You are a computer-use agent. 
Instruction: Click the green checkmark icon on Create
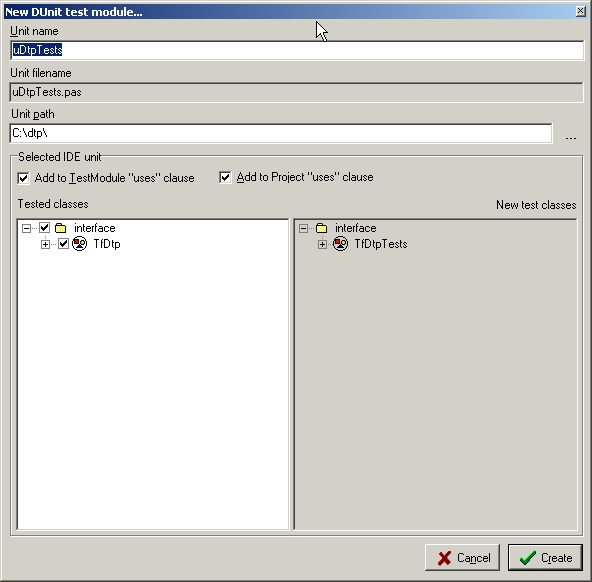(527, 557)
